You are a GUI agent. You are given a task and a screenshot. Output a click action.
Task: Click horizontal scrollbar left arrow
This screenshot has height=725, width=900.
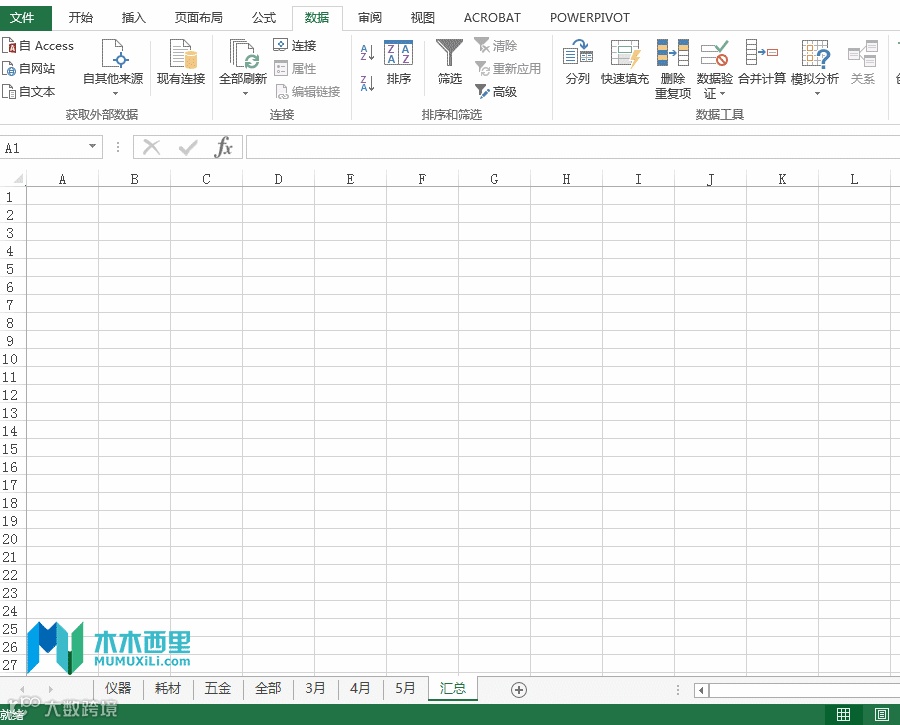tap(701, 690)
